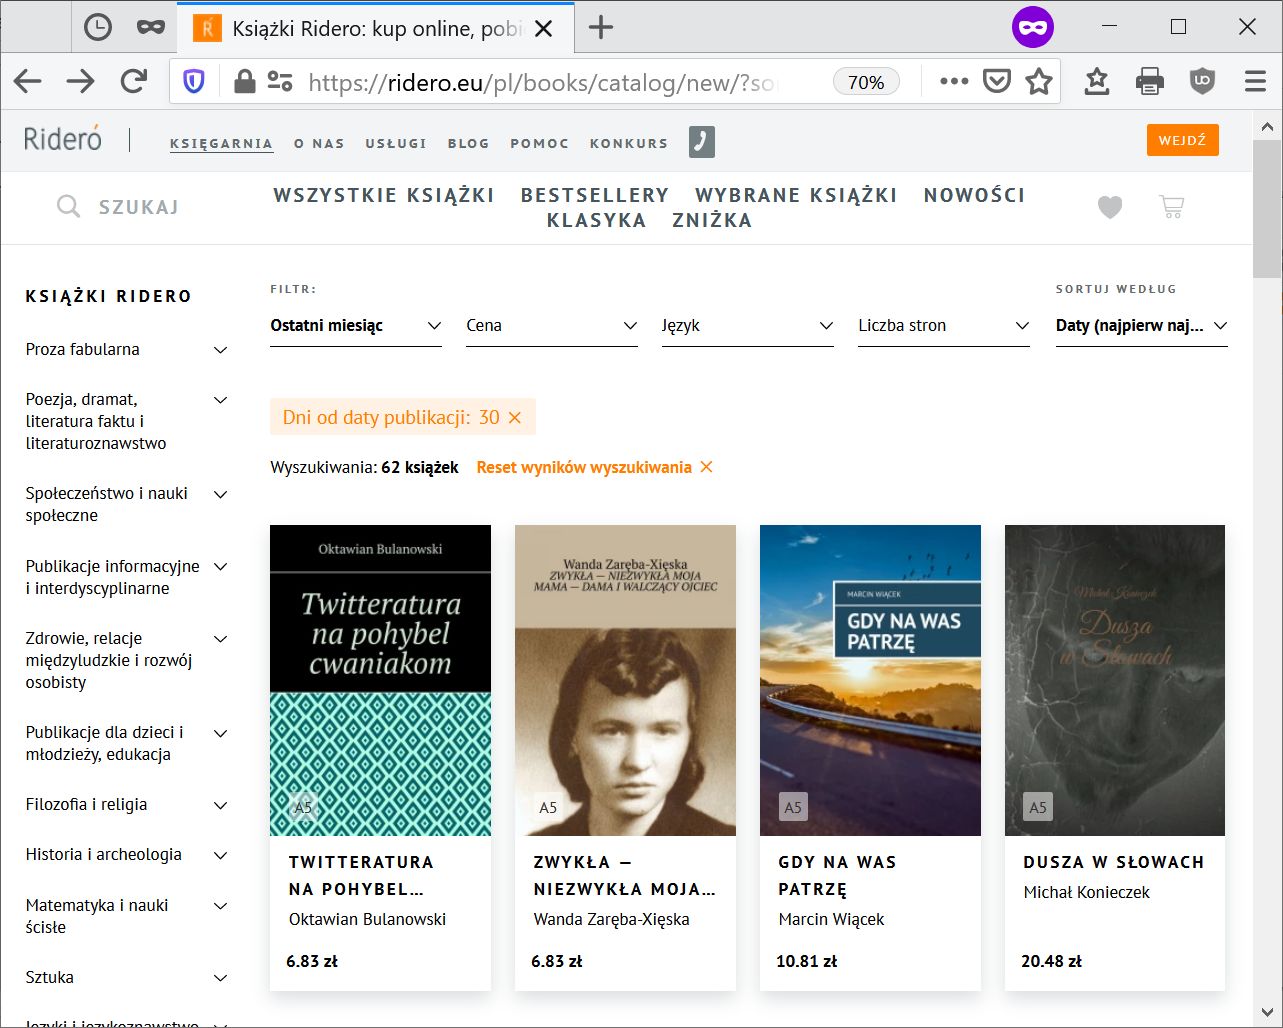Open the Język filter dropdown
This screenshot has height=1028, width=1283.
(748, 326)
